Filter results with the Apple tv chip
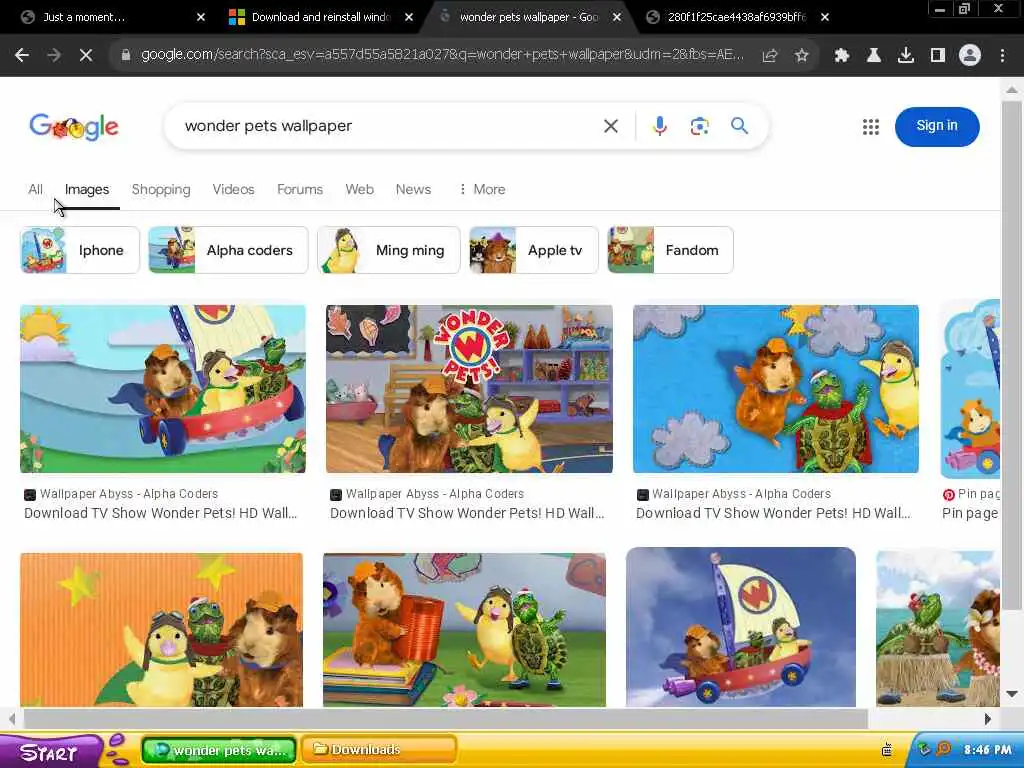1024x768 pixels. coord(534,250)
